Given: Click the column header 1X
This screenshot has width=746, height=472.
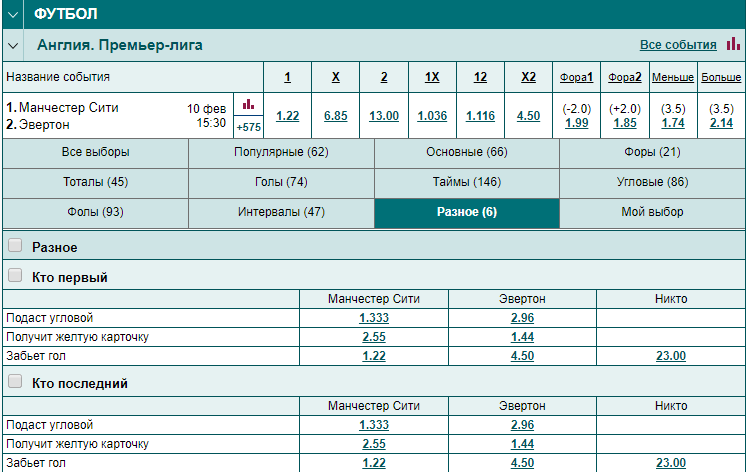Looking at the screenshot, I should 432,77.
